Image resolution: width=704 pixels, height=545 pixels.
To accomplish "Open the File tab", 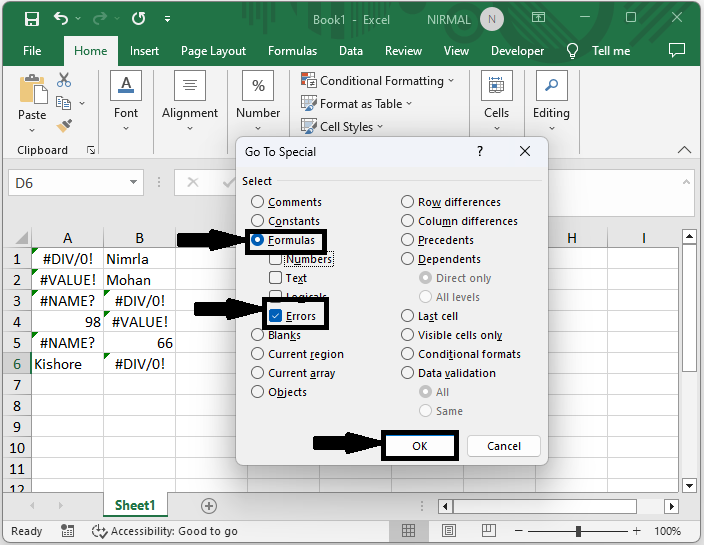I will [32, 51].
